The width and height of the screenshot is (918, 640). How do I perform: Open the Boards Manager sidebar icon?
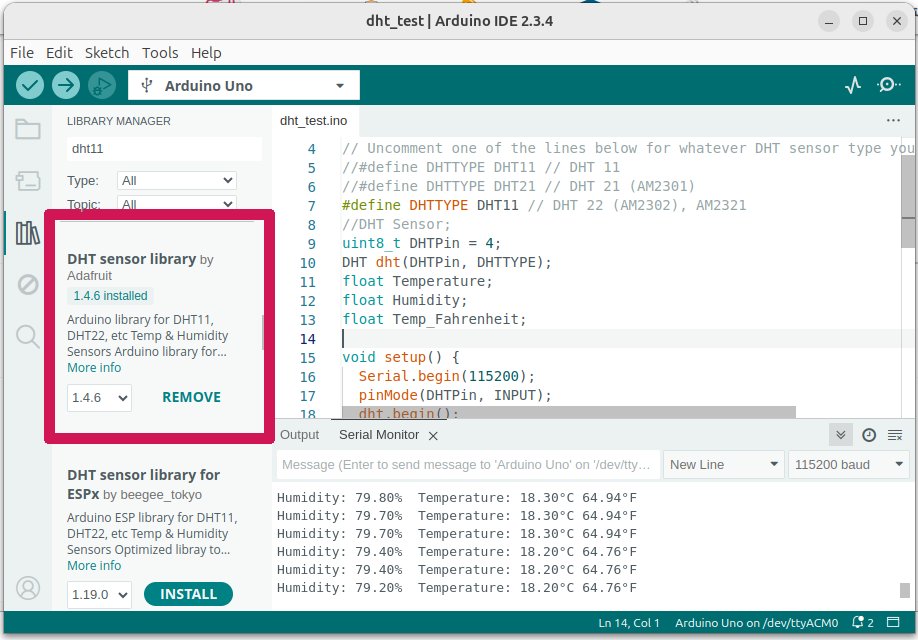[x=28, y=181]
